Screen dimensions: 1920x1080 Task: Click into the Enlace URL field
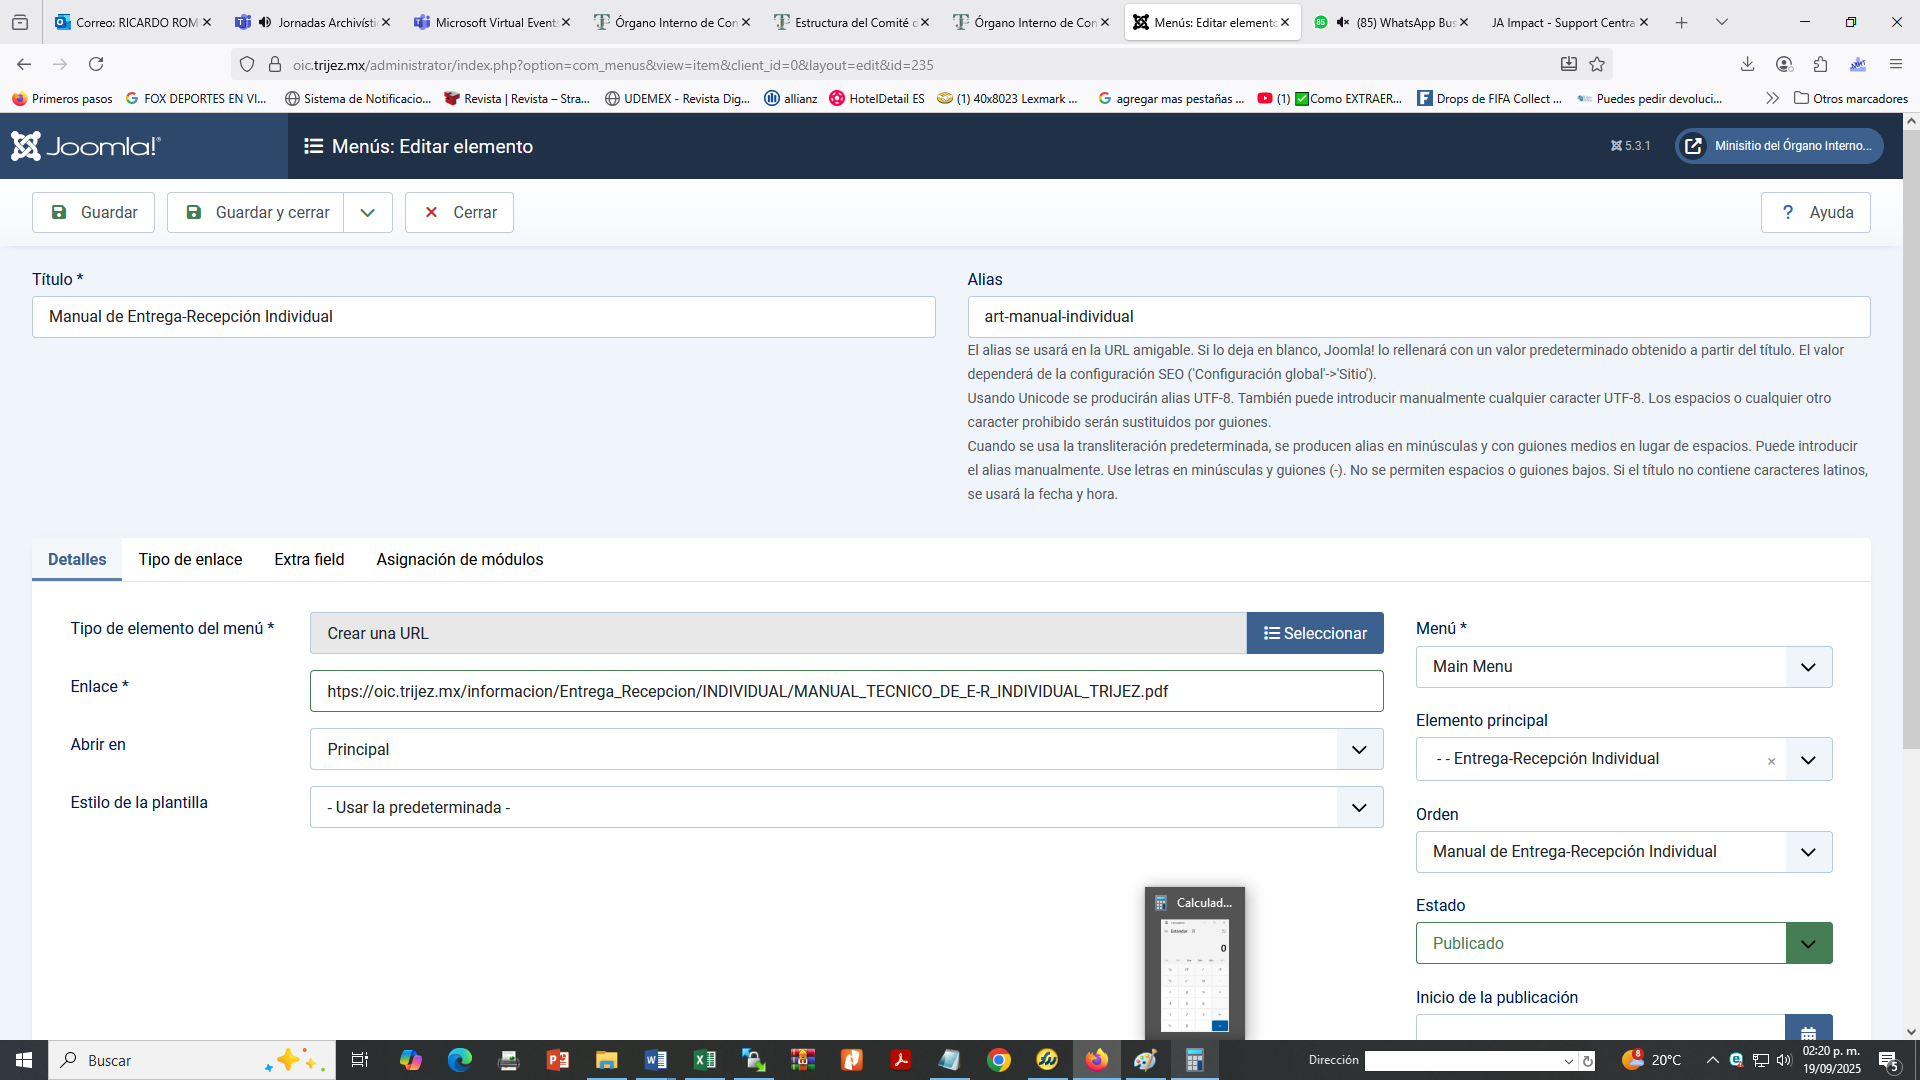coord(846,692)
